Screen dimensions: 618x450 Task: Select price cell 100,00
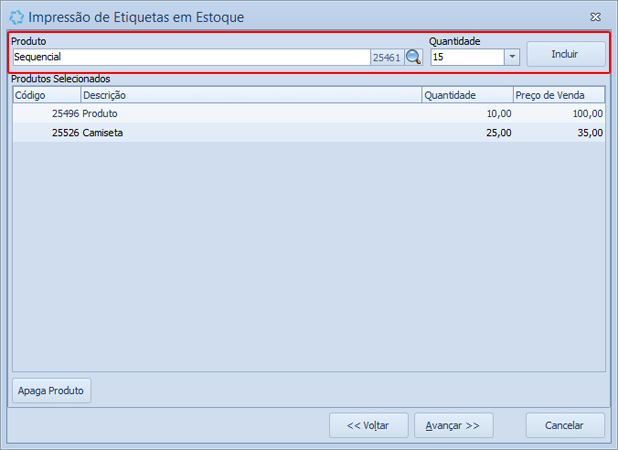pos(559,113)
